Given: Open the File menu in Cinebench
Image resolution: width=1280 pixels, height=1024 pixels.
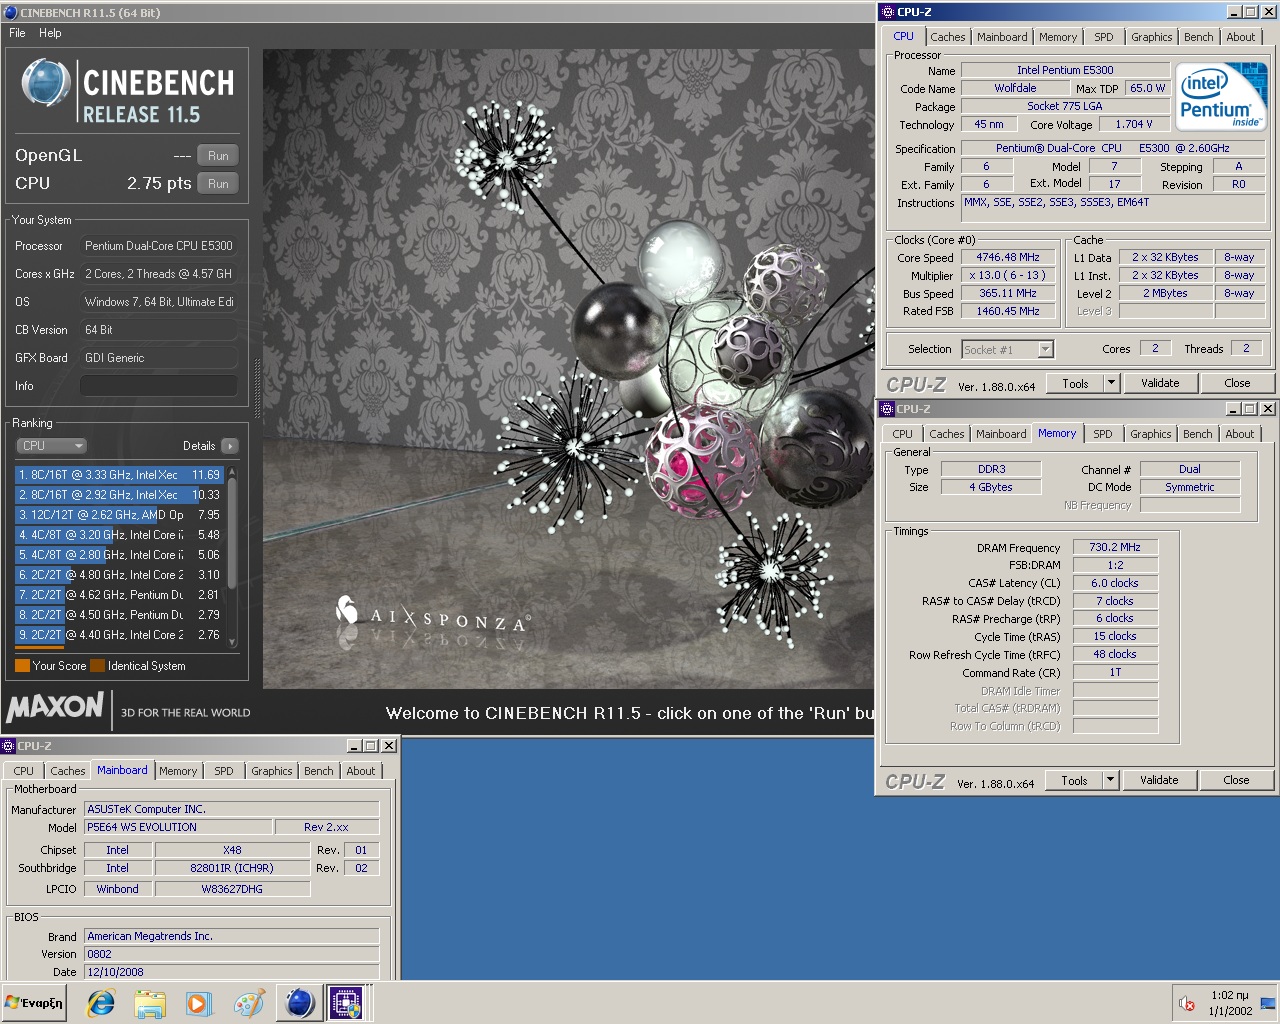Looking at the screenshot, I should coord(17,33).
